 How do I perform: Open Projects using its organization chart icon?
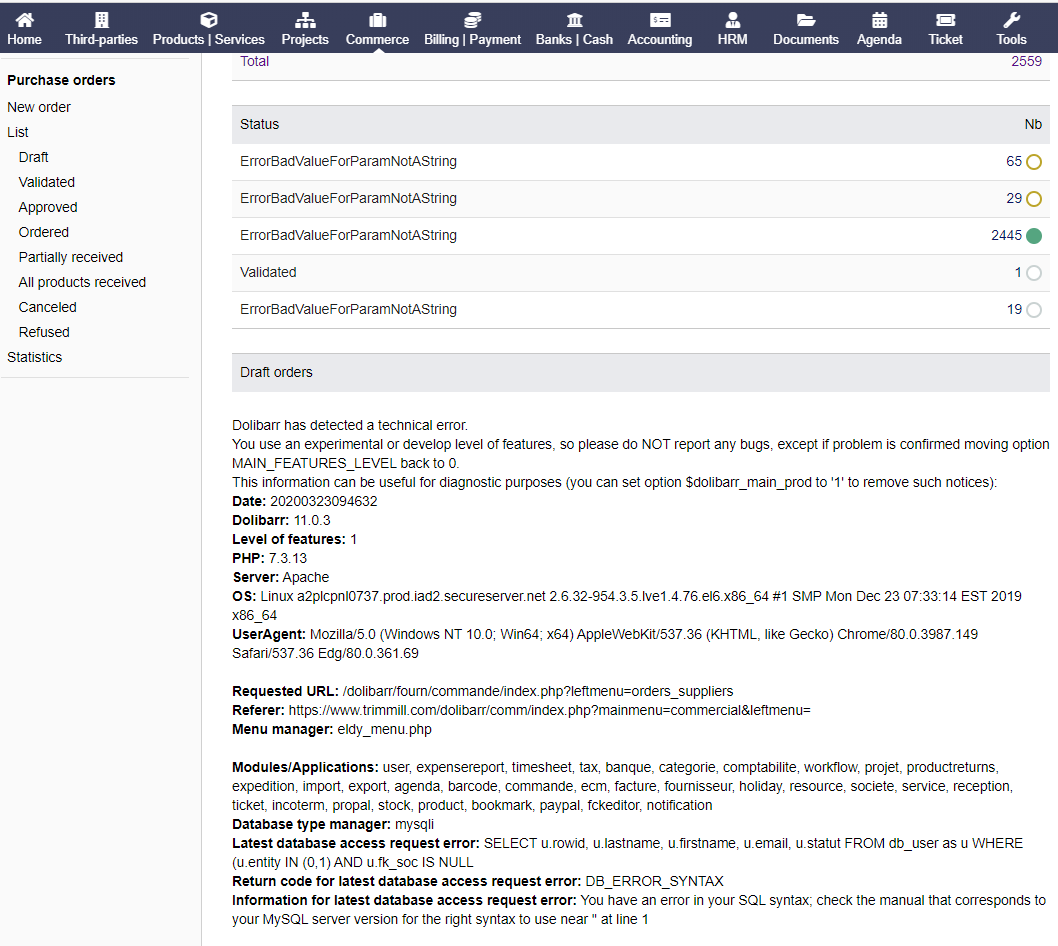click(x=304, y=20)
